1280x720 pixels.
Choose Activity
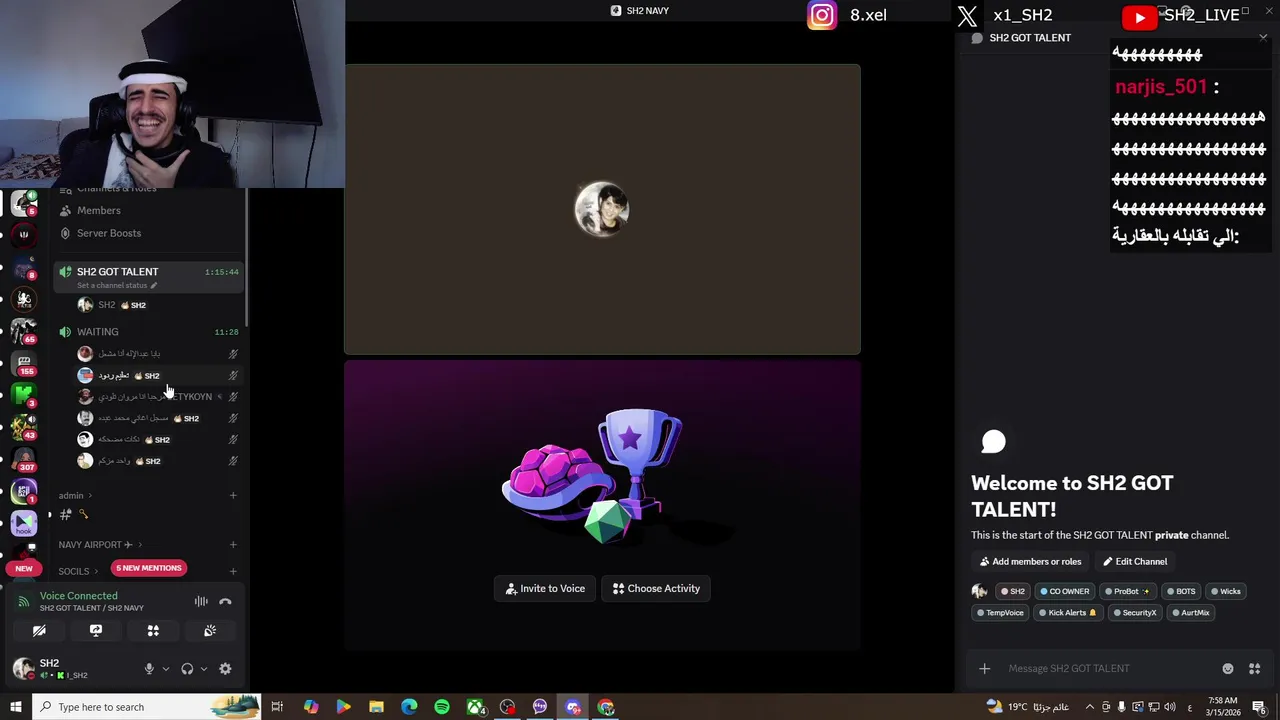(656, 589)
